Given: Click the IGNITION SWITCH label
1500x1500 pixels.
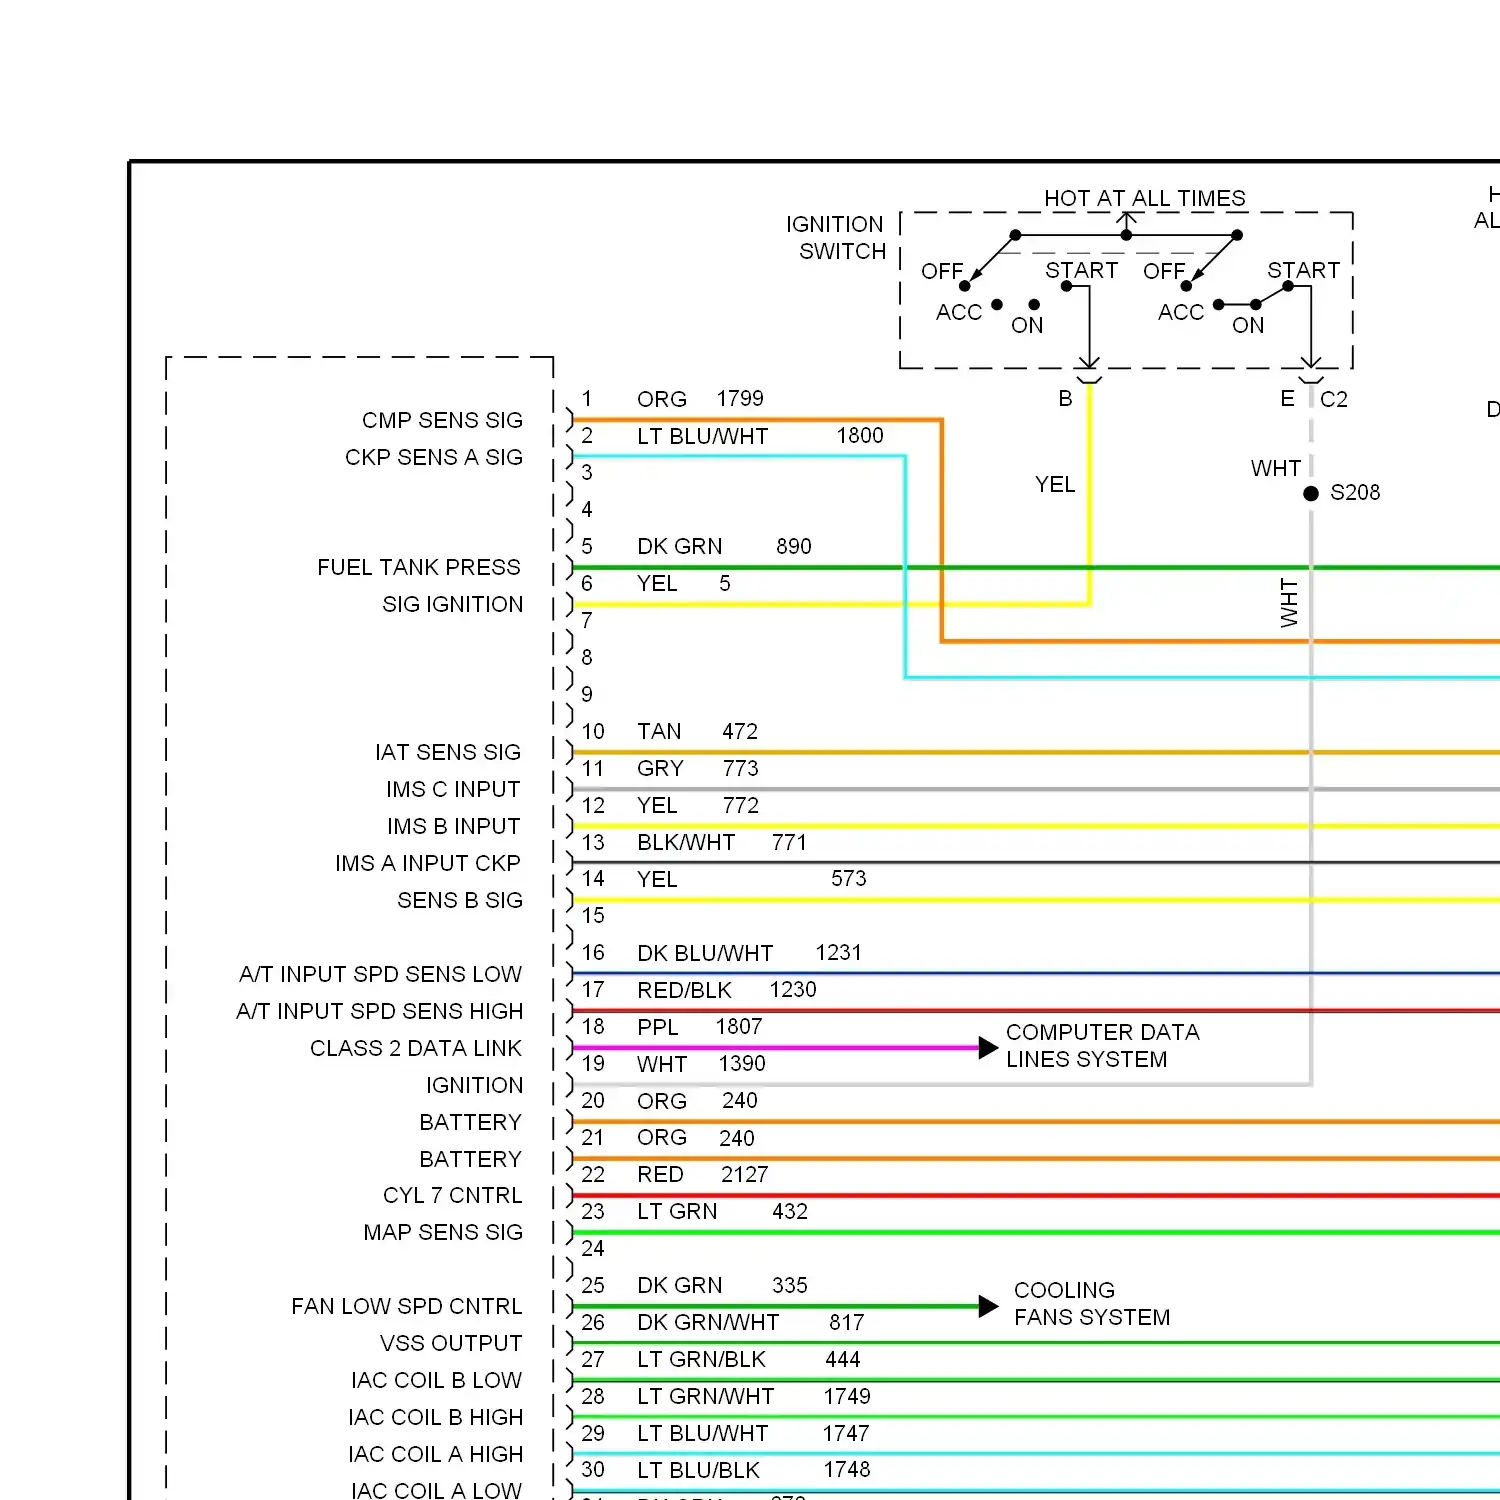Looking at the screenshot, I should (x=836, y=238).
